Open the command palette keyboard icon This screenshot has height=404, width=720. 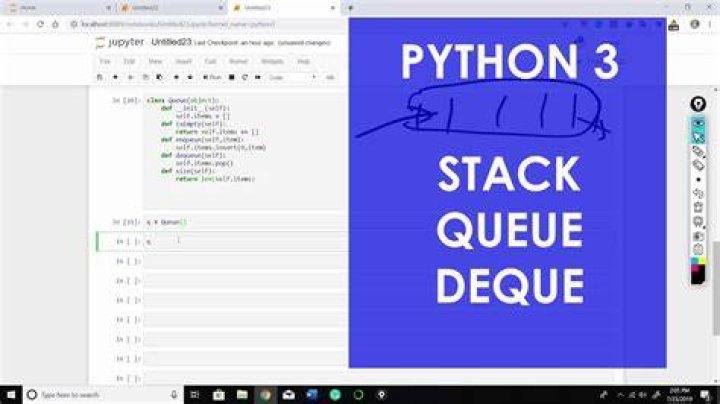(330, 77)
